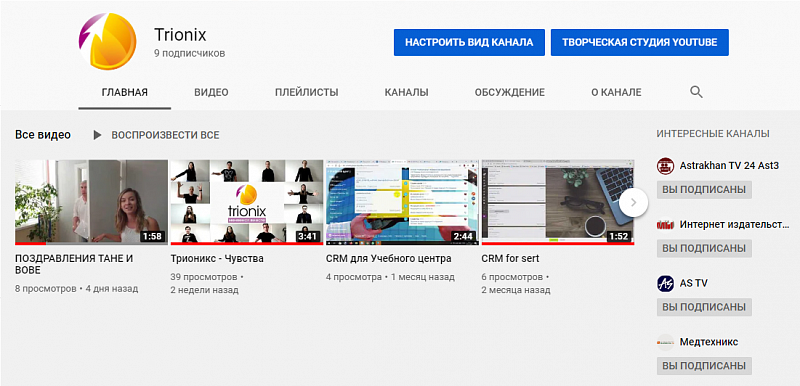Switch to the Главная tab
This screenshot has height=386, width=800.
point(124,93)
